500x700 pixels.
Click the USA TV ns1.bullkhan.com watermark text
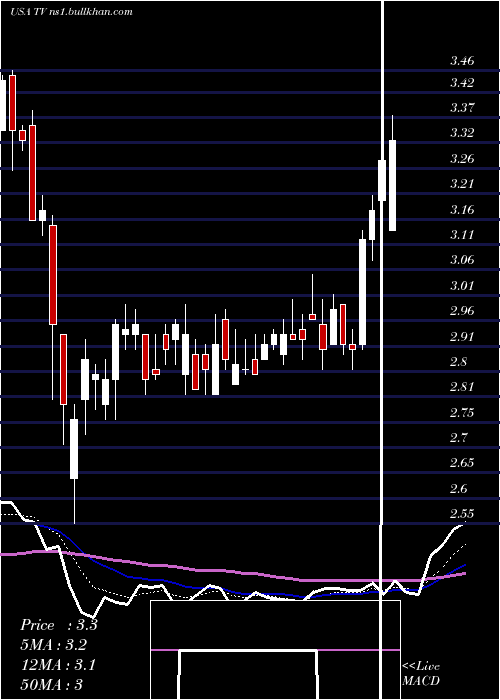coord(71,12)
